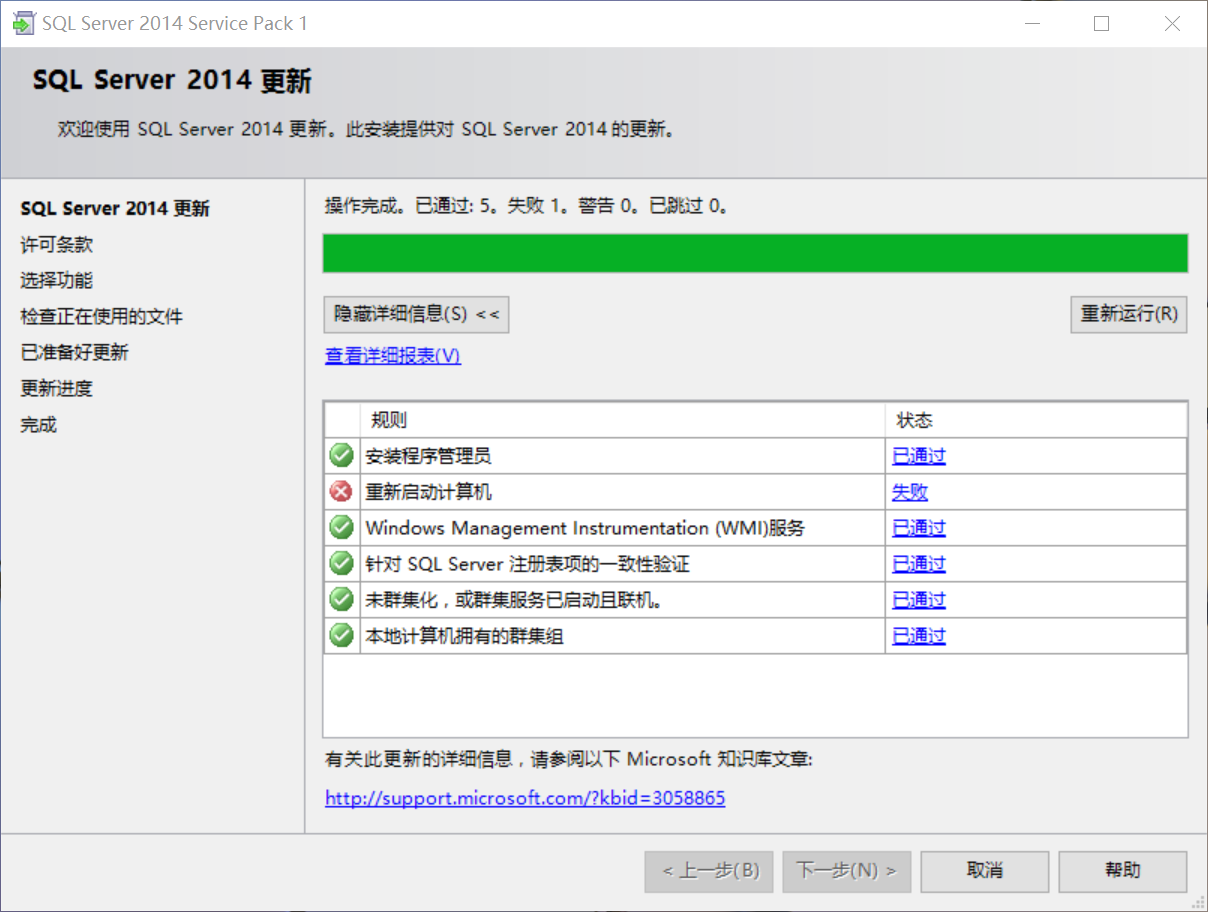This screenshot has width=1208, height=912.
Task: Minimize the SQL Server 2014 Service Pack 1 window
Action: point(1031,23)
